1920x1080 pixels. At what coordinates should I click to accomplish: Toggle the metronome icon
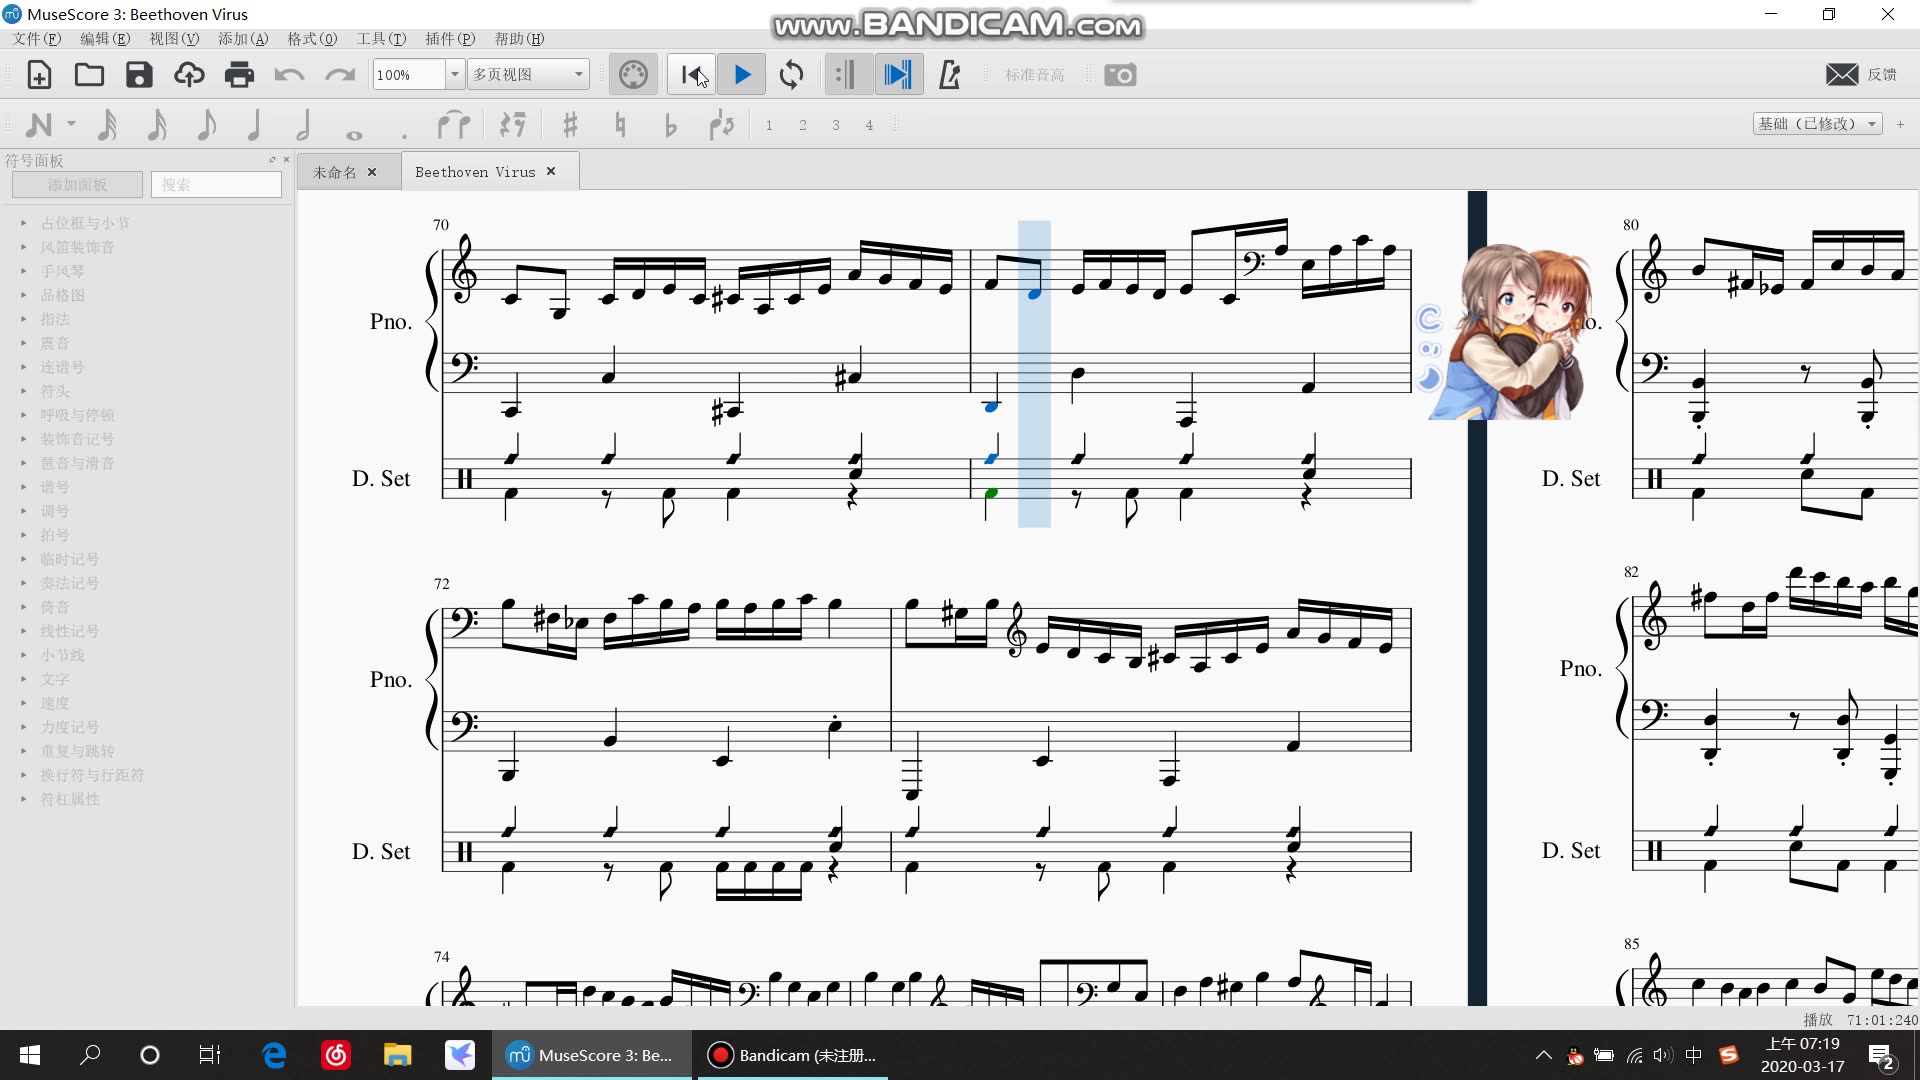[949, 75]
